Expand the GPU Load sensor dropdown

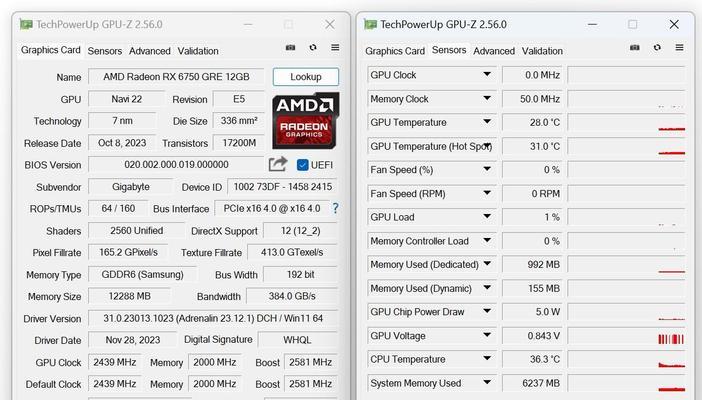coord(487,217)
